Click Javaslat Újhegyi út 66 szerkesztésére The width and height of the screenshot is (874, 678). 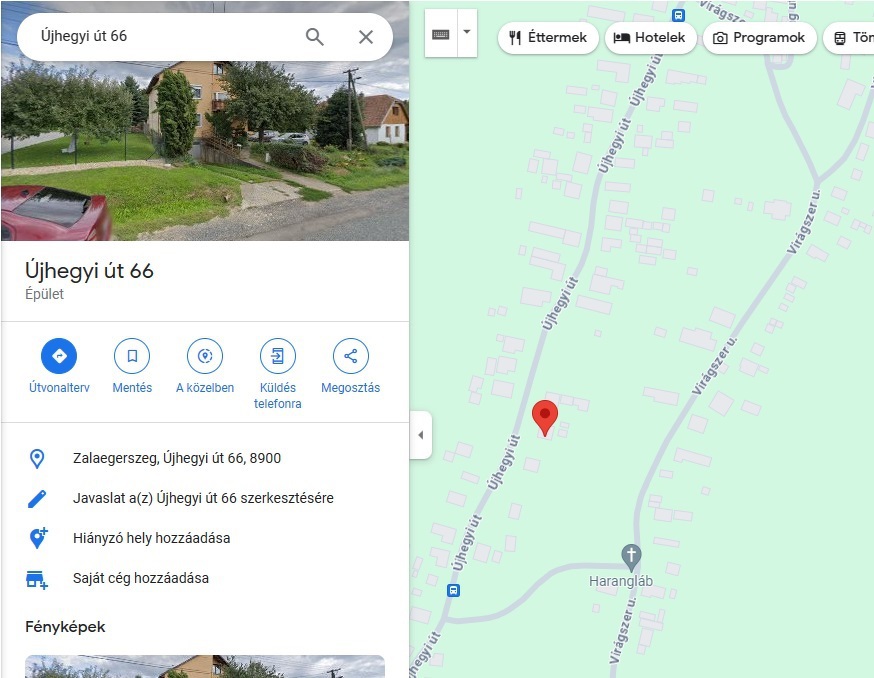click(205, 498)
